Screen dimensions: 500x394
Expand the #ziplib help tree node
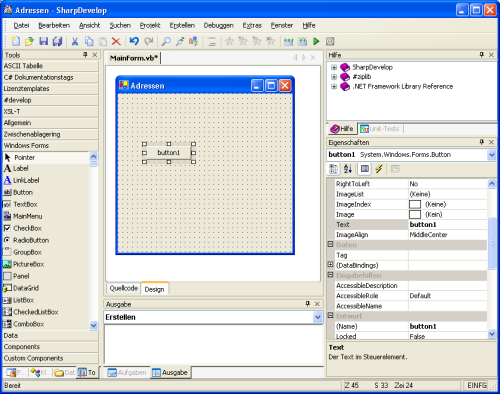point(334,77)
